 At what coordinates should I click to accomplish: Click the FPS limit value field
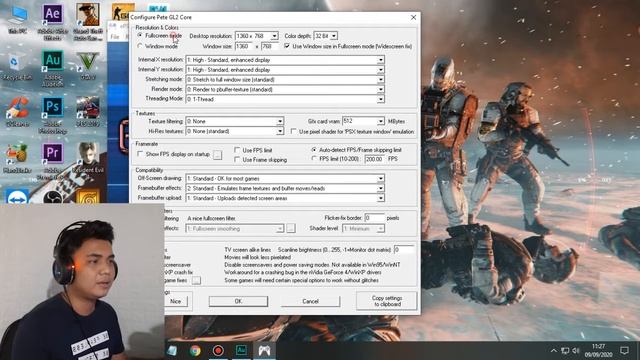click(x=375, y=159)
